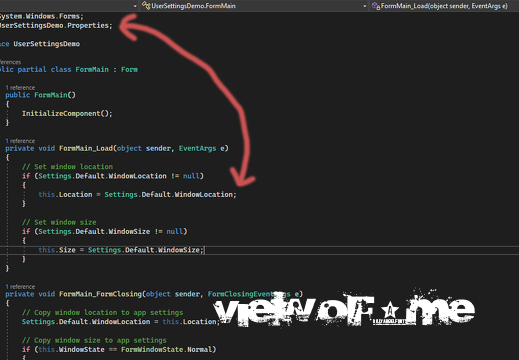Click the FormMain_FormClosing method name
The image size is (519, 360).
[100, 294]
